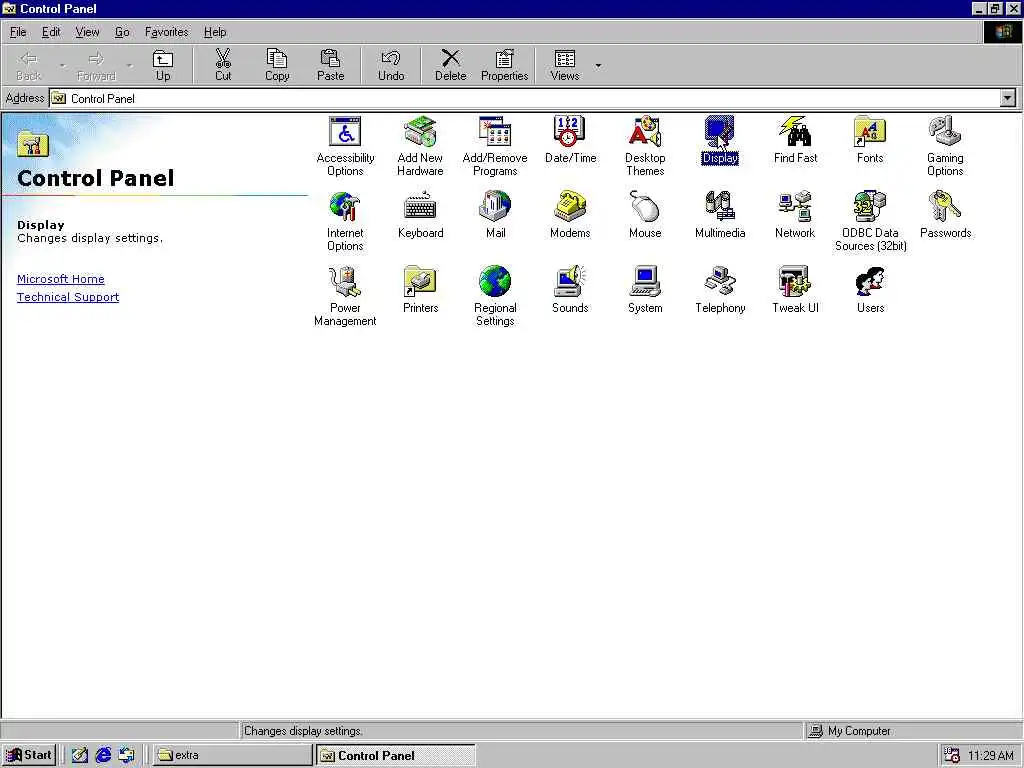Click status bar text 'Changes display settings.'
Image resolution: width=1024 pixels, height=768 pixels.
coord(303,731)
